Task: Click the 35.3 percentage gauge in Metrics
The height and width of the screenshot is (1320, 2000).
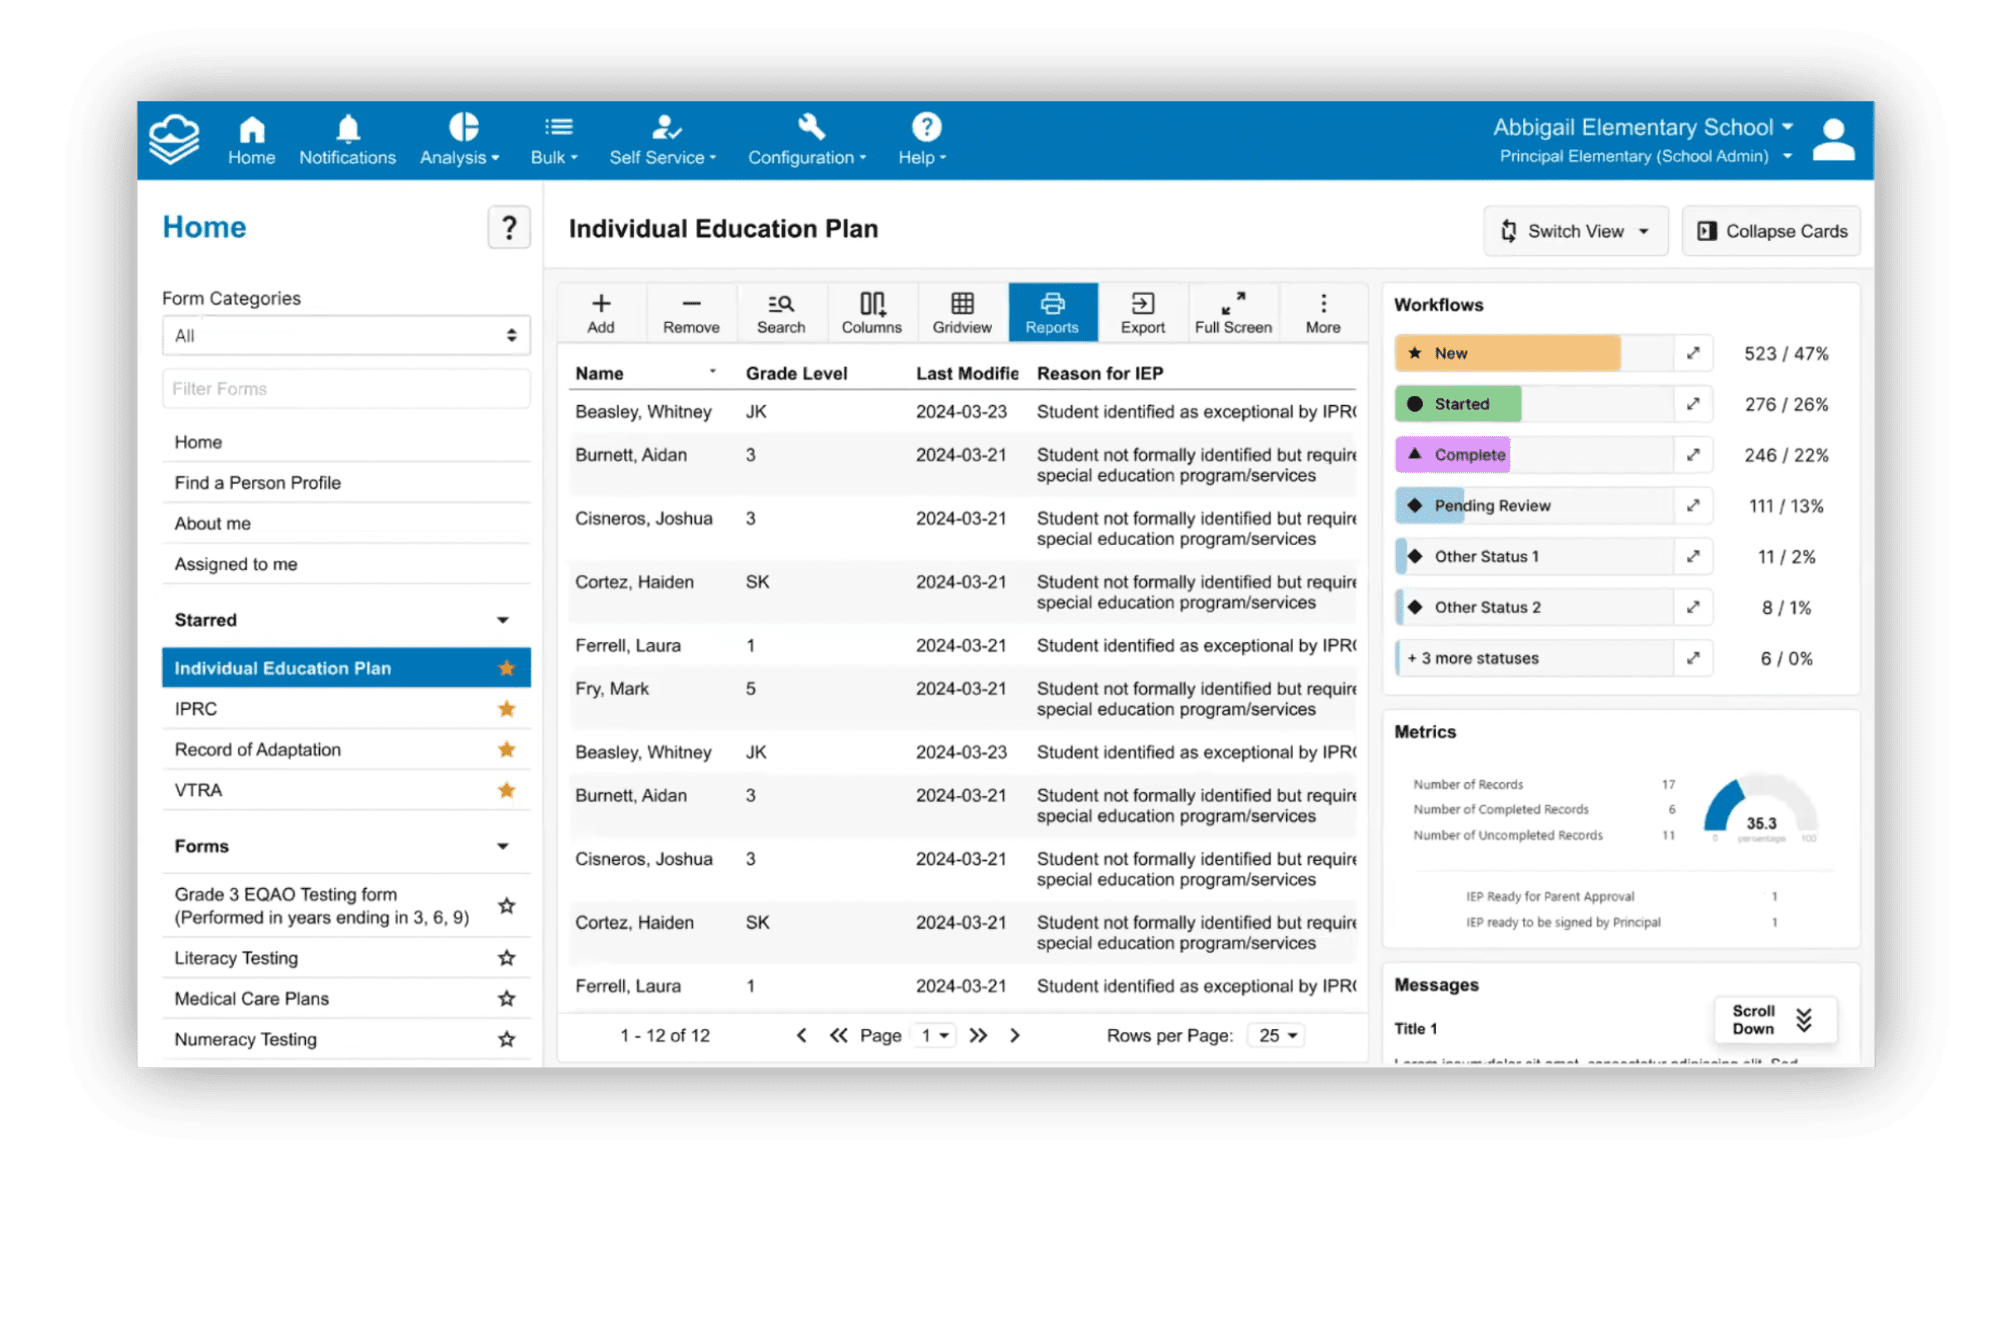Action: coord(1760,808)
